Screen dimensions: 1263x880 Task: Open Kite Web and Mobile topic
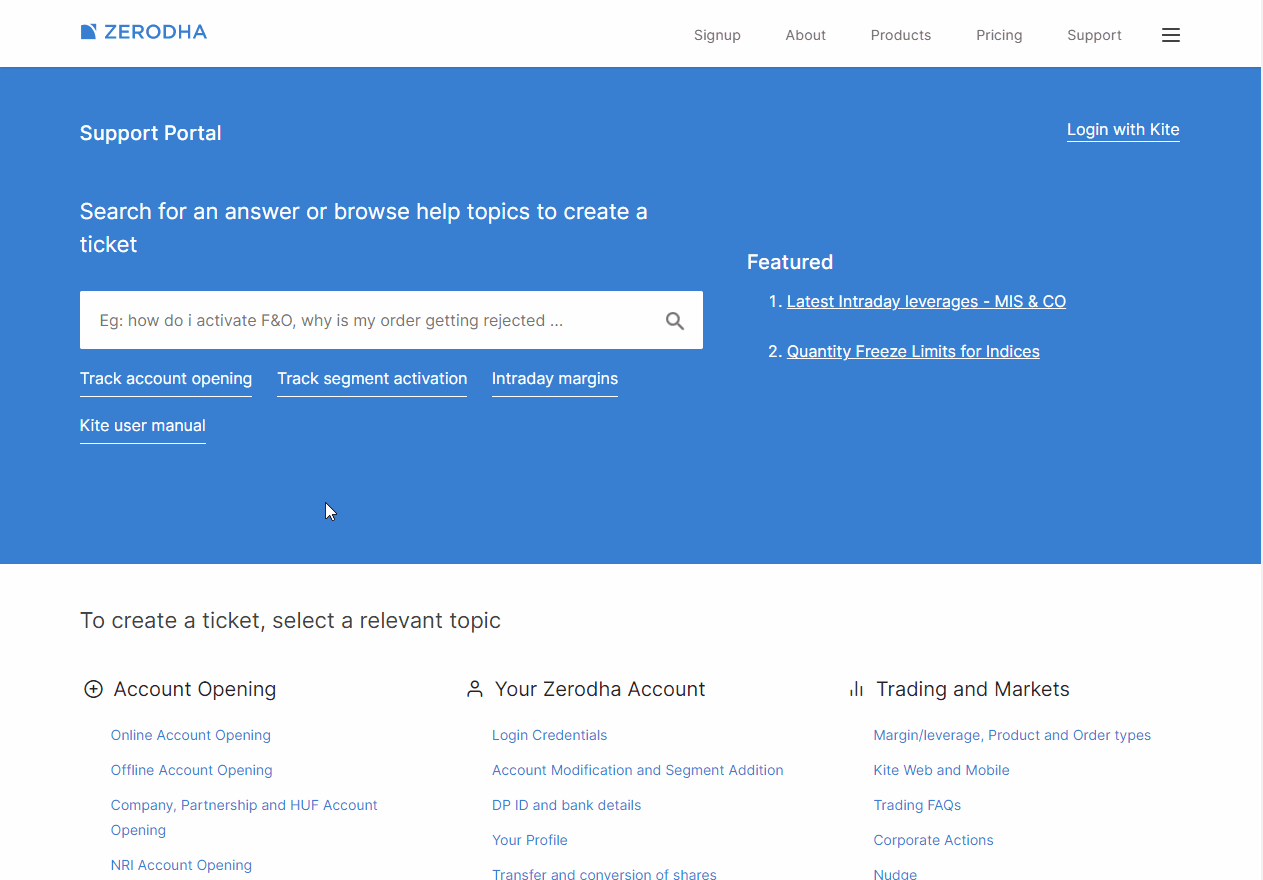click(x=941, y=770)
